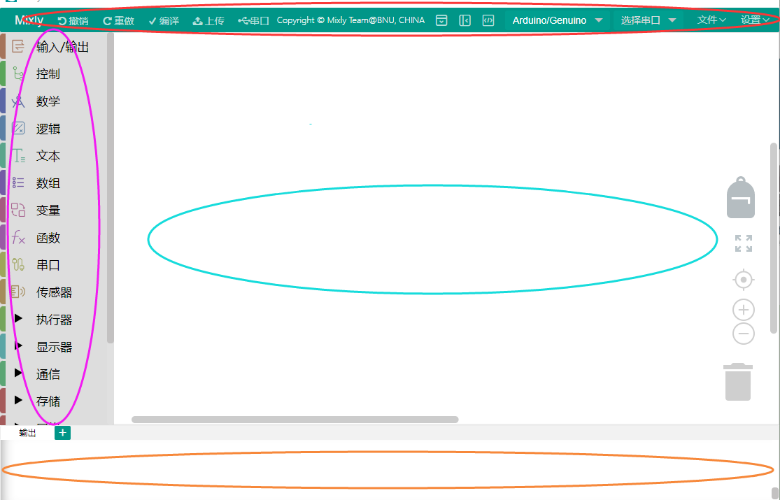Open the 文件 menu

(x=711, y=20)
